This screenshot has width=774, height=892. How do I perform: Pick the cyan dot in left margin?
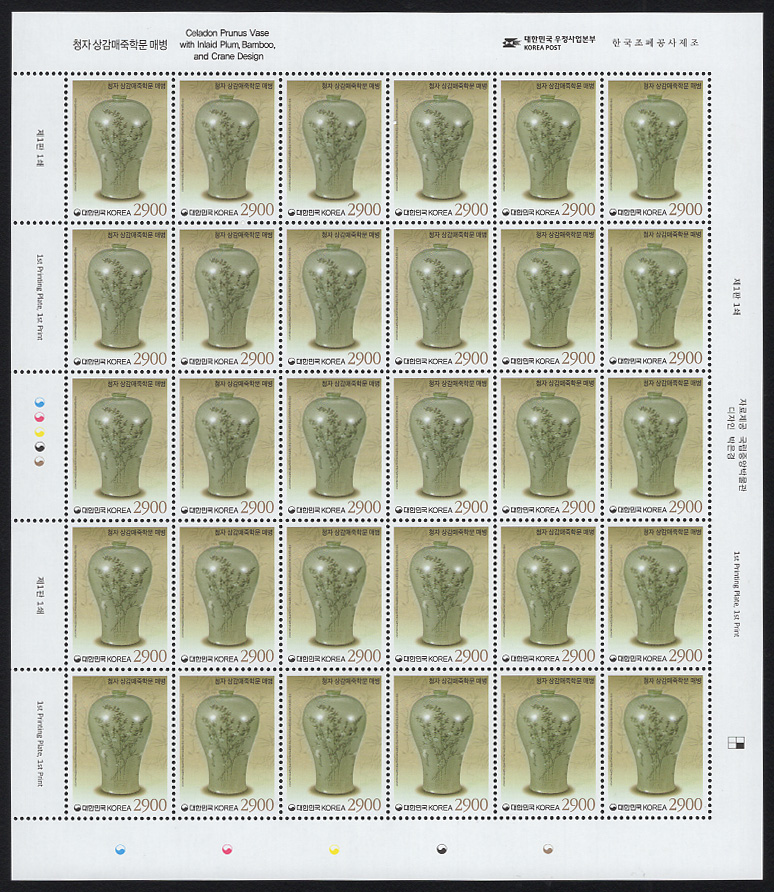(x=40, y=403)
